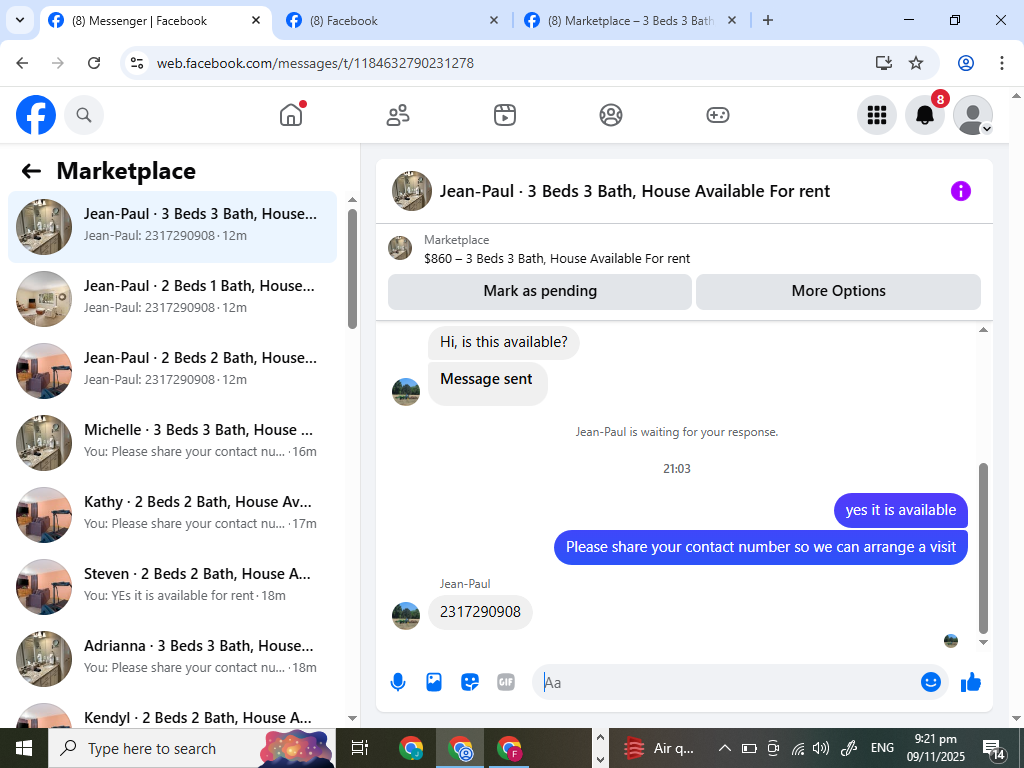This screenshot has width=1024, height=768.
Task: Open the Gaming controller icon
Action: pyautogui.click(x=718, y=115)
